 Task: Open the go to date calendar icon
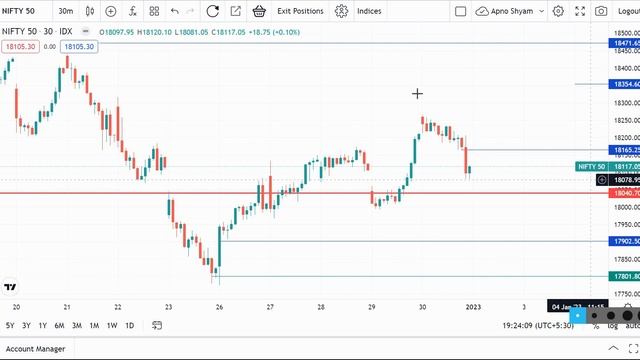(157, 325)
